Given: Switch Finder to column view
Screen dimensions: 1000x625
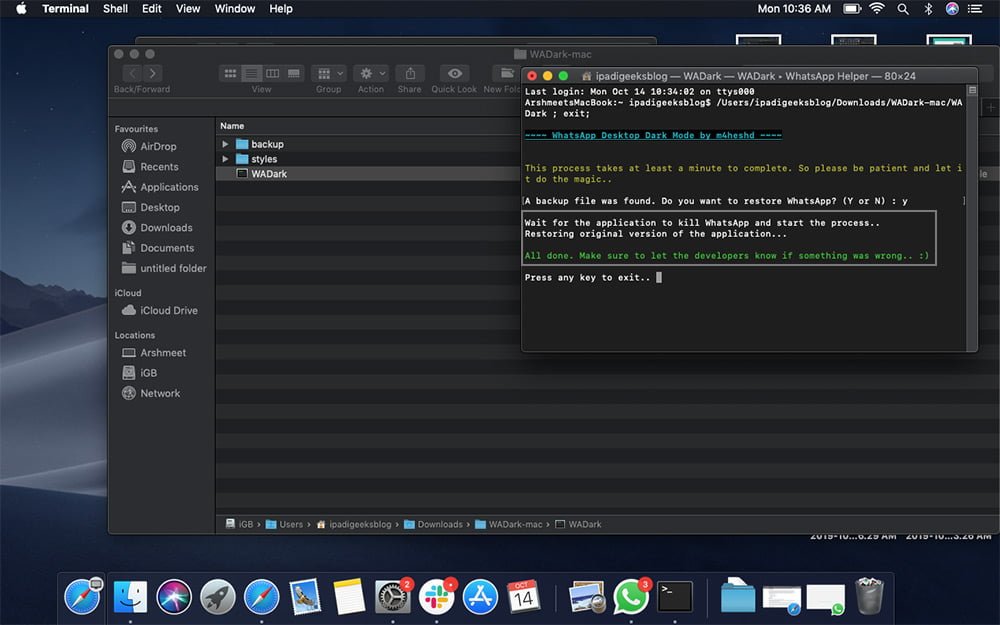Looking at the screenshot, I should (x=272, y=73).
